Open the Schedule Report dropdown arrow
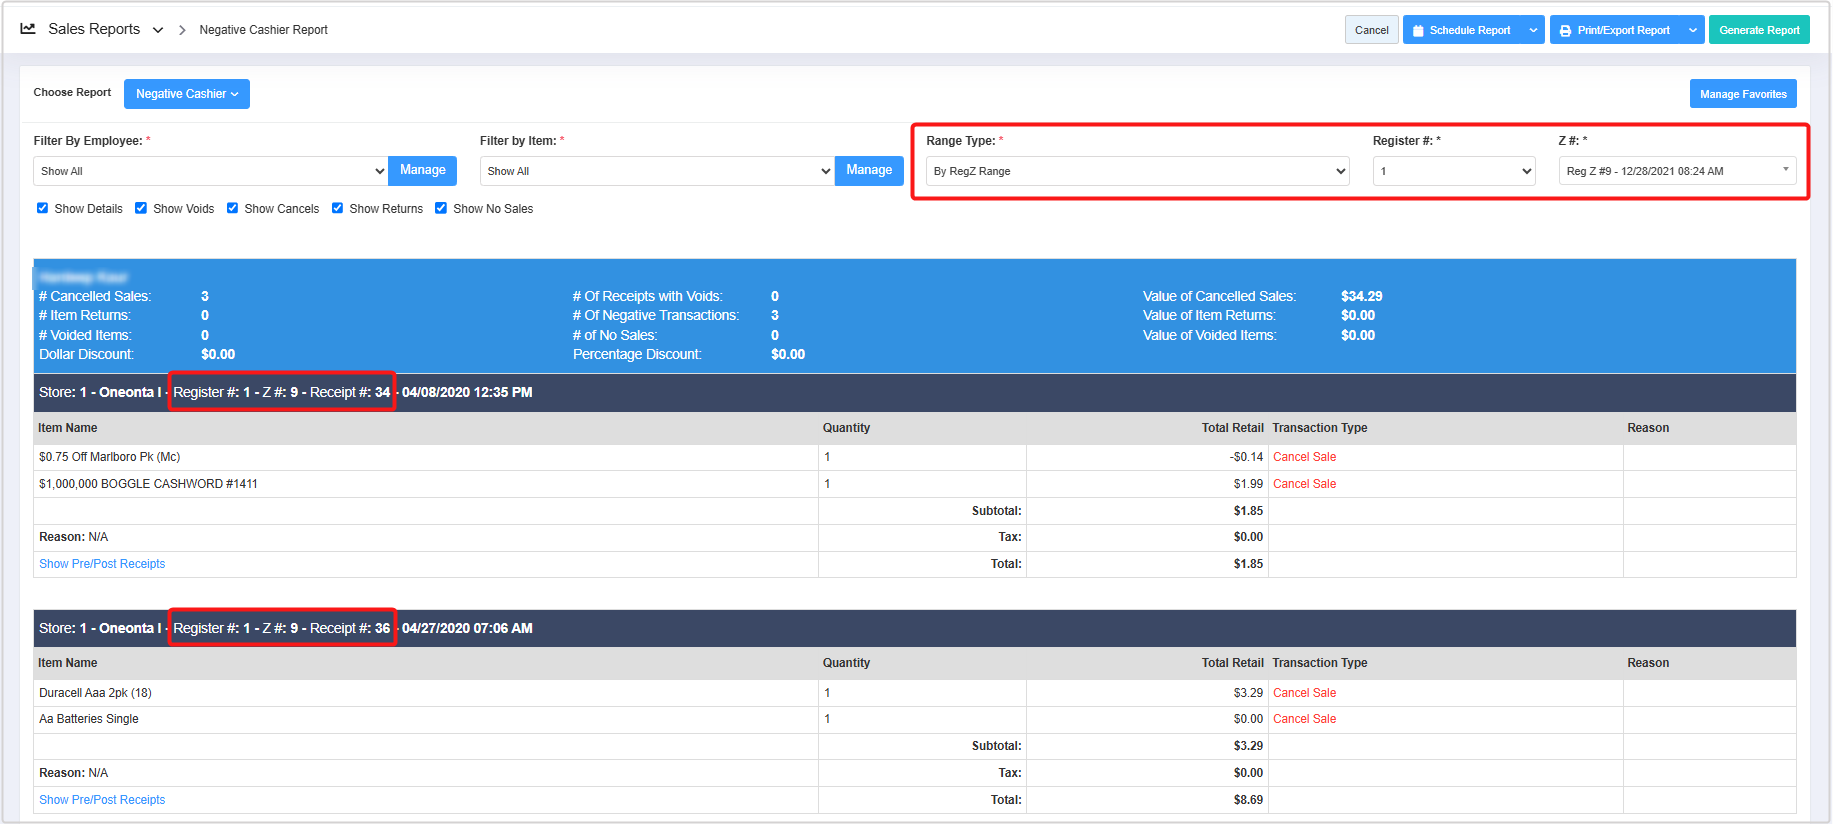1833x824 pixels. click(1533, 31)
